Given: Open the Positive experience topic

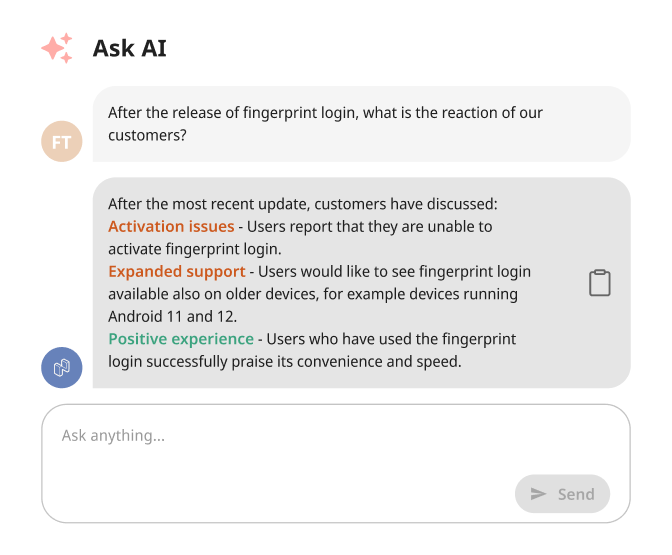Looking at the screenshot, I should [181, 339].
